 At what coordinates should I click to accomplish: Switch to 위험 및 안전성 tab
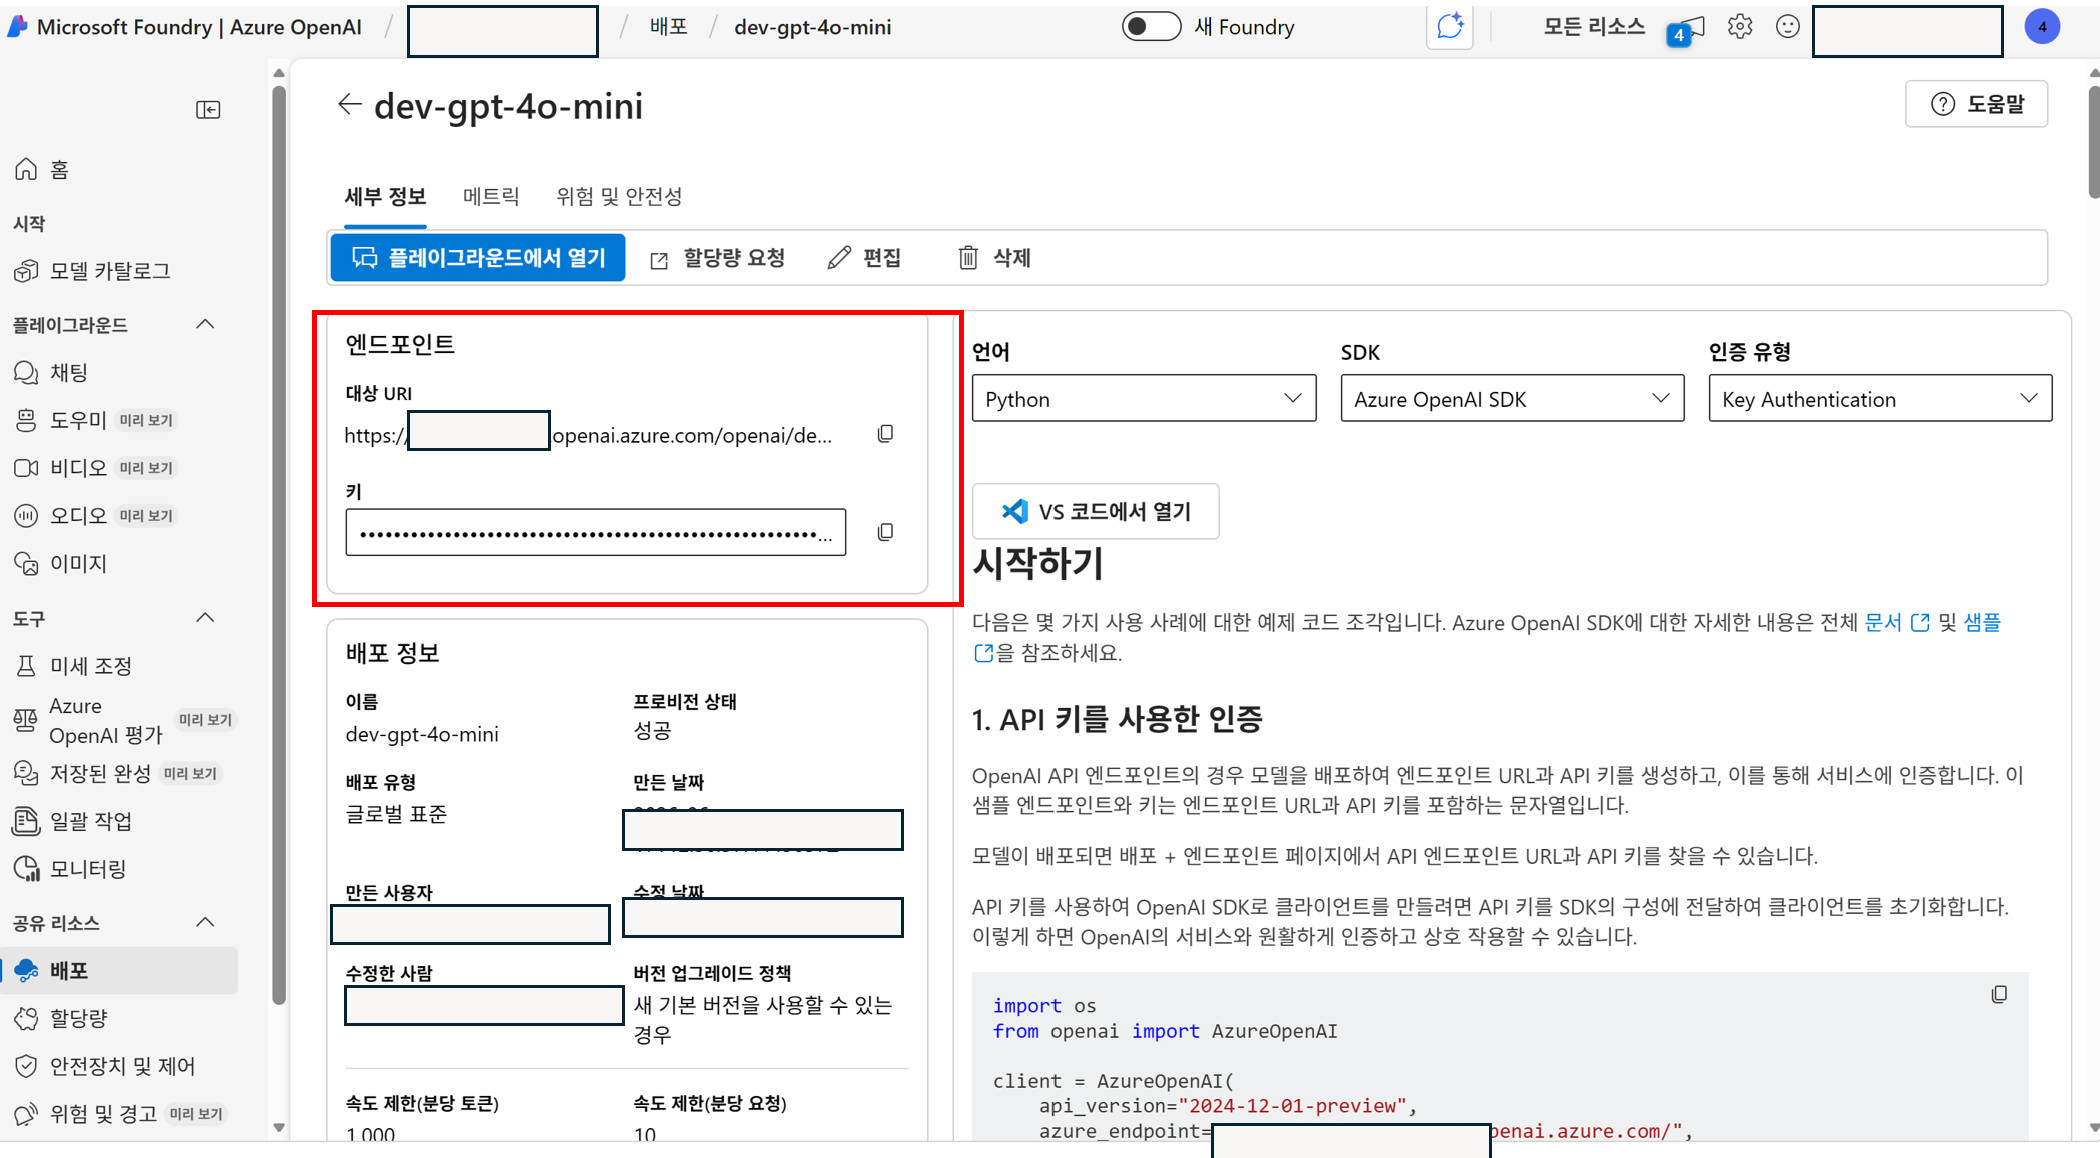pos(619,197)
